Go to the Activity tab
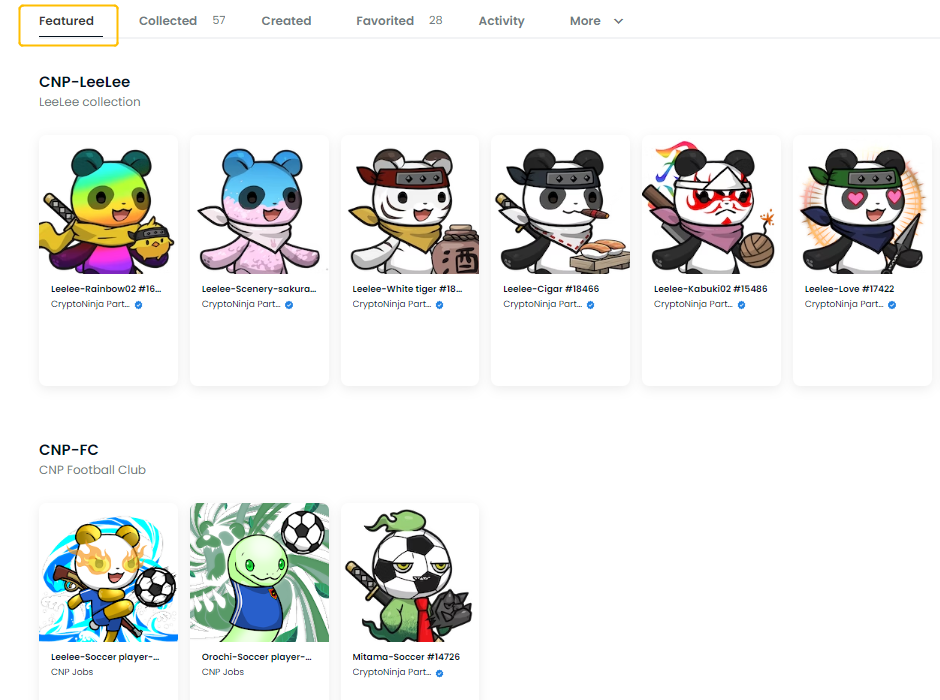Screen dimensions: 940x700 click(x=501, y=21)
